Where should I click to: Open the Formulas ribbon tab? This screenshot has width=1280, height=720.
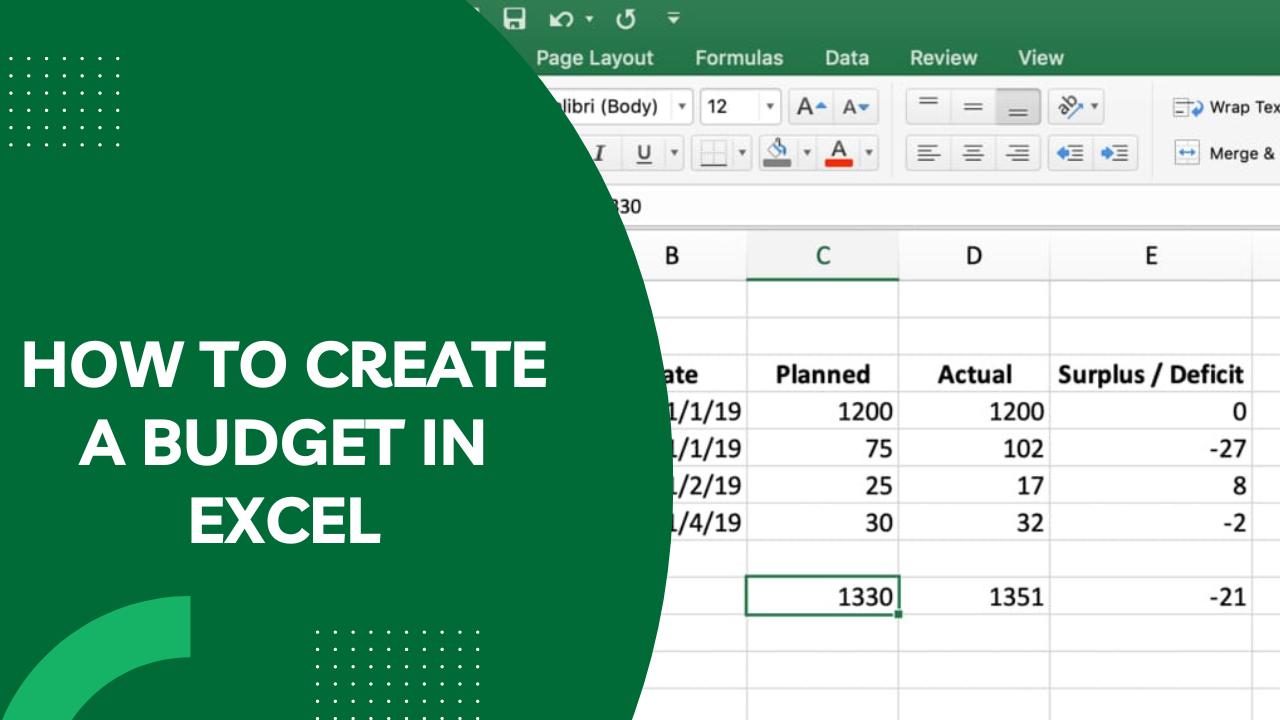pyautogui.click(x=739, y=58)
